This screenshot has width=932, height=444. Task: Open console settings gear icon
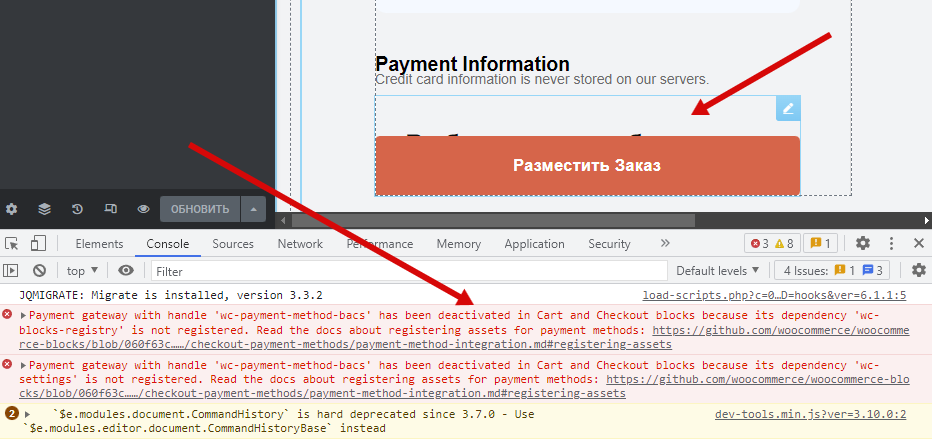click(918, 270)
